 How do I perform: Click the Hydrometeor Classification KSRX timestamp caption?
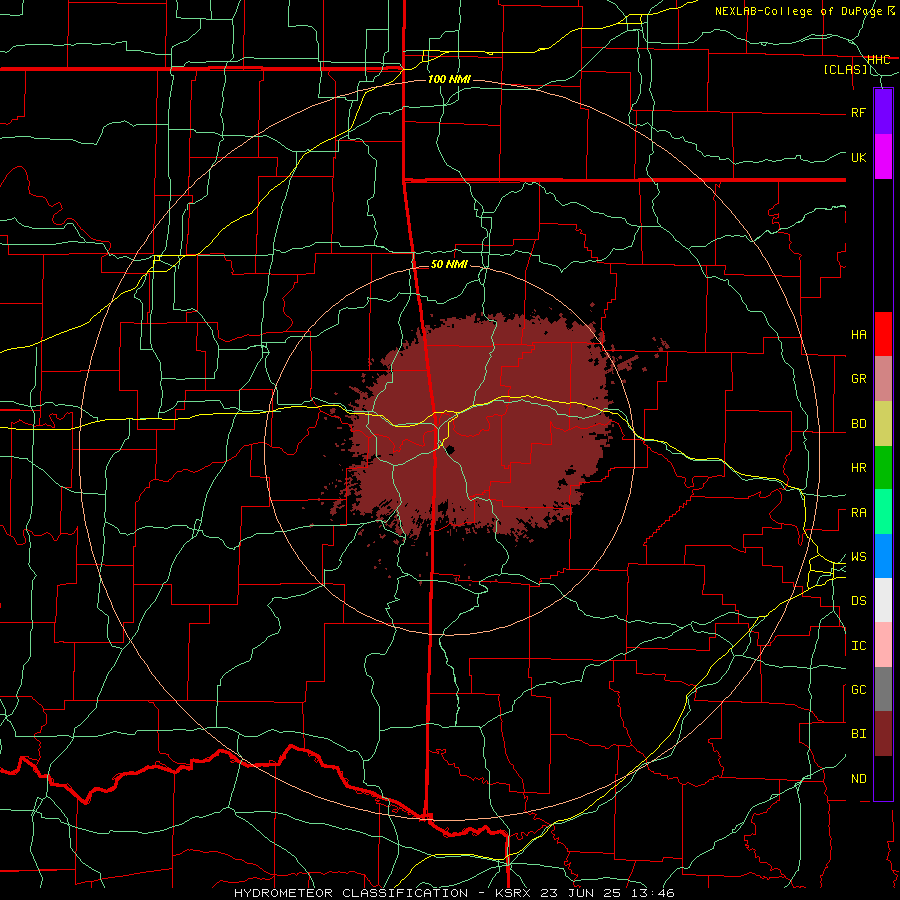coord(454,893)
